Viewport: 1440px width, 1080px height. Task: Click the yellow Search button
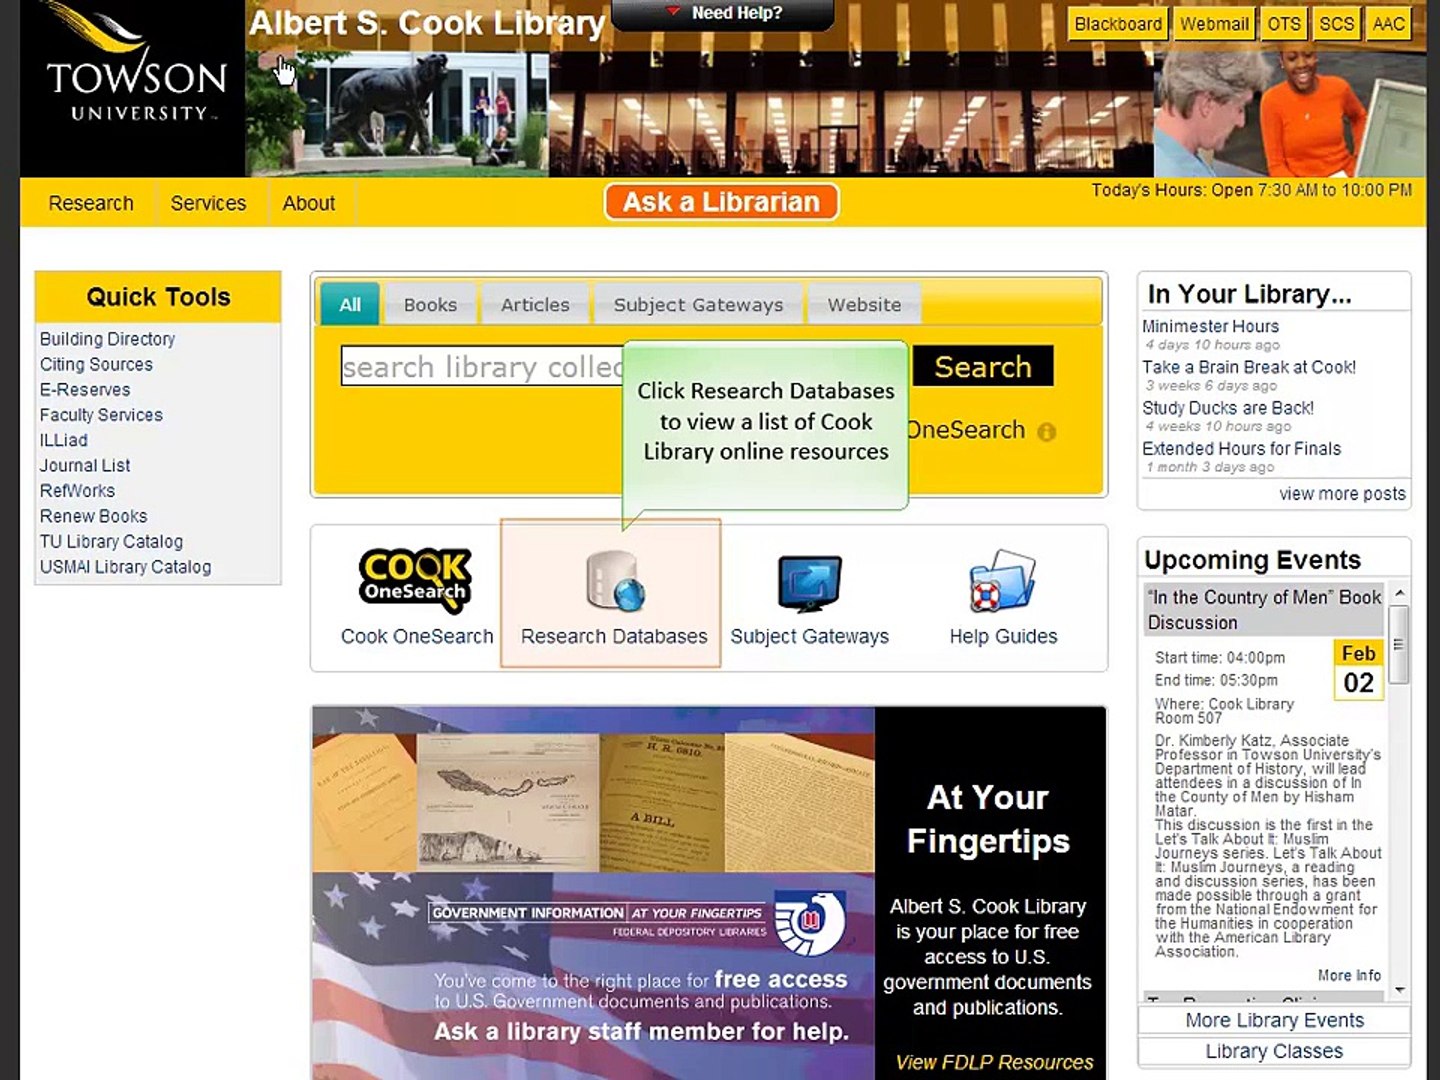982,366
